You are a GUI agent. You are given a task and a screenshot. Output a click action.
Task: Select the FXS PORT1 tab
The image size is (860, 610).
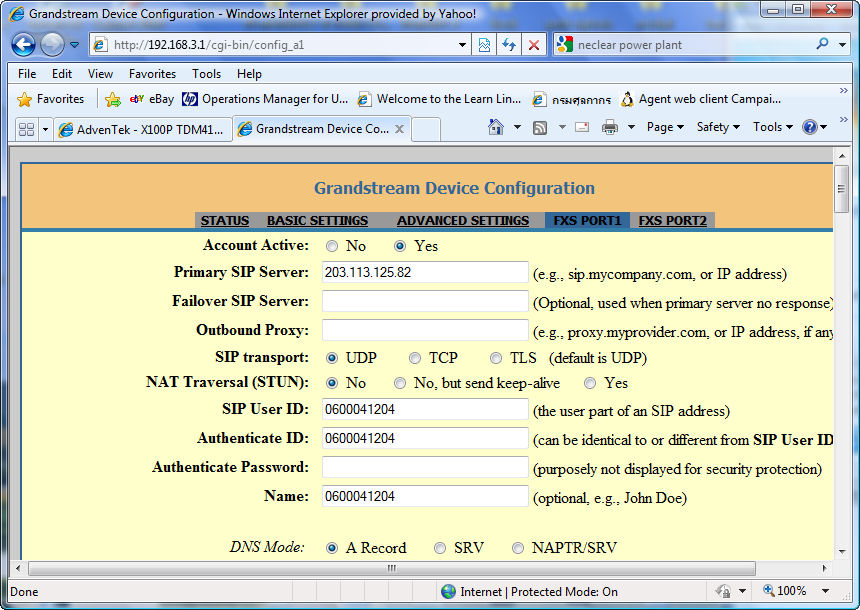587,221
